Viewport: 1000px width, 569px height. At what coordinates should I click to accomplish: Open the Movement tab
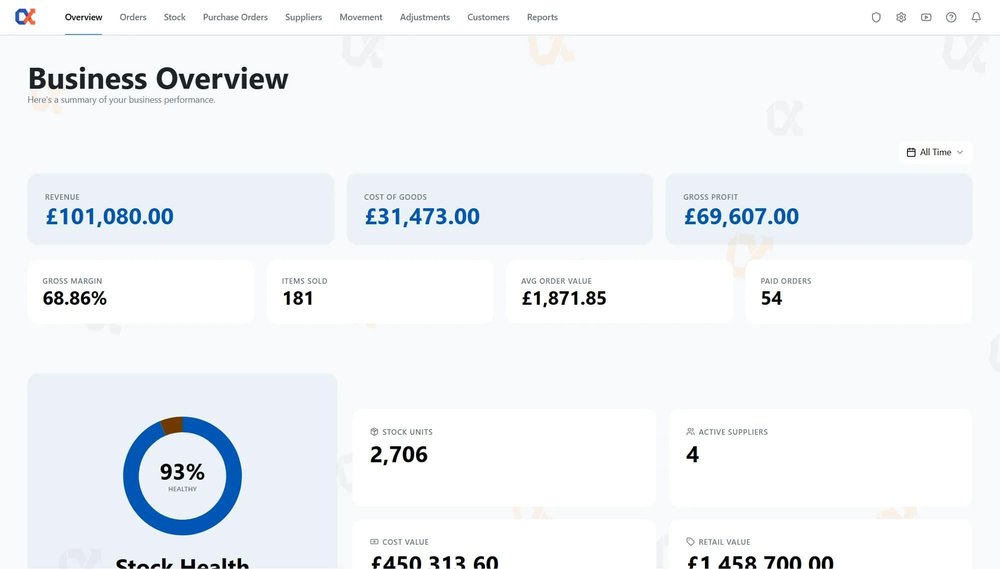(x=361, y=17)
